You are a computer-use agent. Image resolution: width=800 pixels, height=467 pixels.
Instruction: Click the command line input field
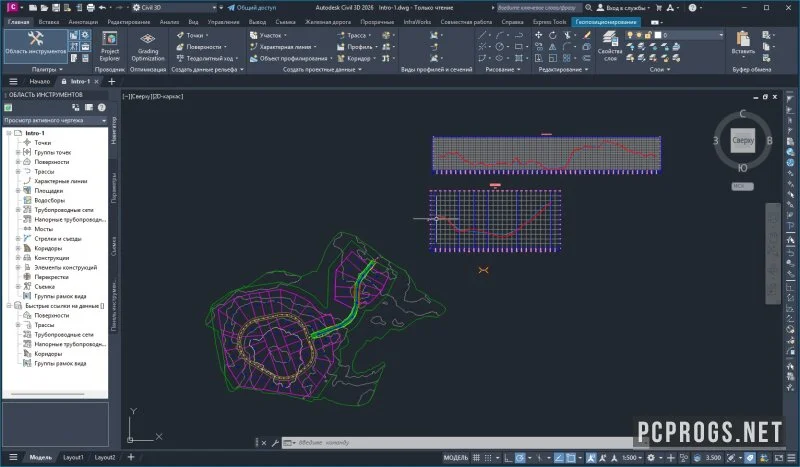tap(464, 443)
